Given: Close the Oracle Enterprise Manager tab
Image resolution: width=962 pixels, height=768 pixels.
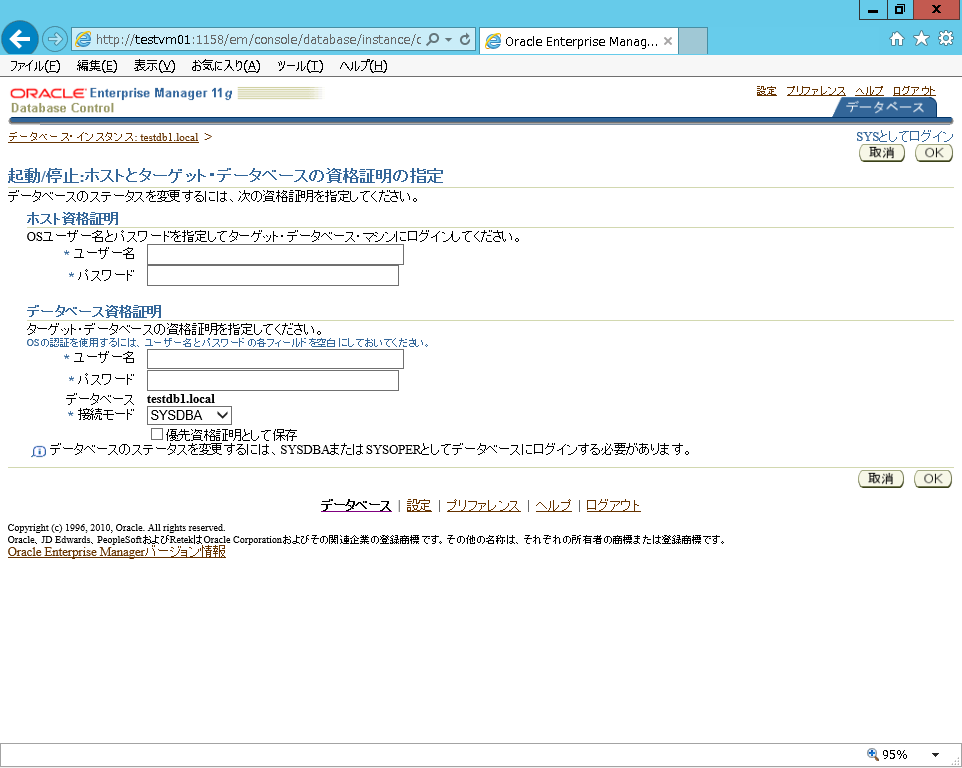Looking at the screenshot, I should coord(668,41).
